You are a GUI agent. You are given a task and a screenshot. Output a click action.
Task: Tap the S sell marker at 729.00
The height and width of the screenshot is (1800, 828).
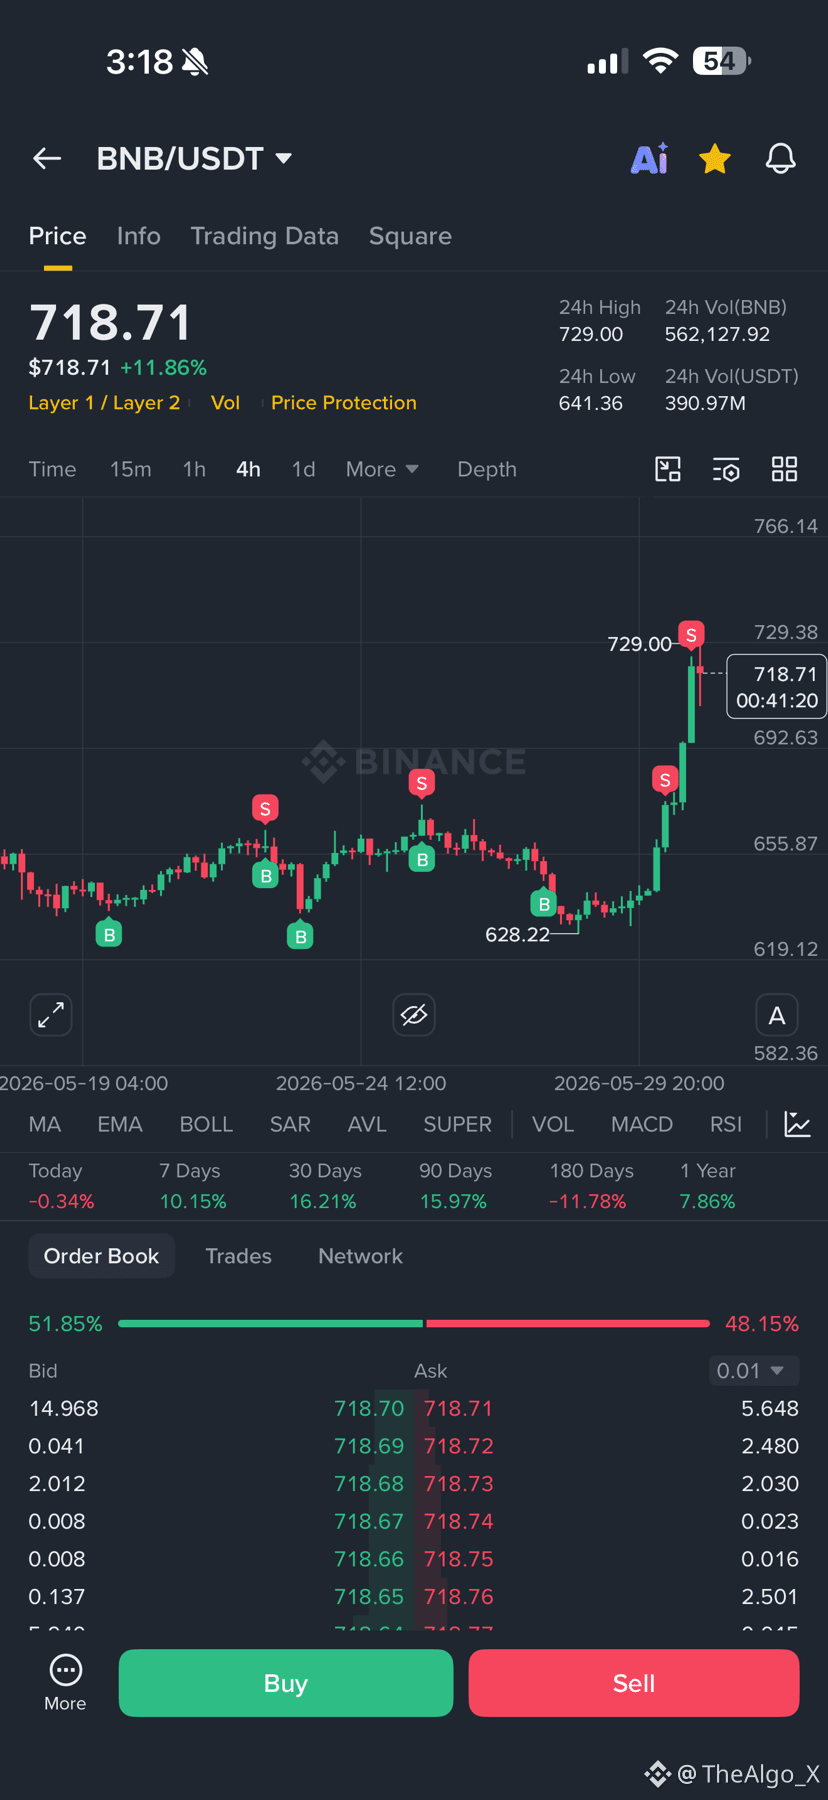click(691, 635)
